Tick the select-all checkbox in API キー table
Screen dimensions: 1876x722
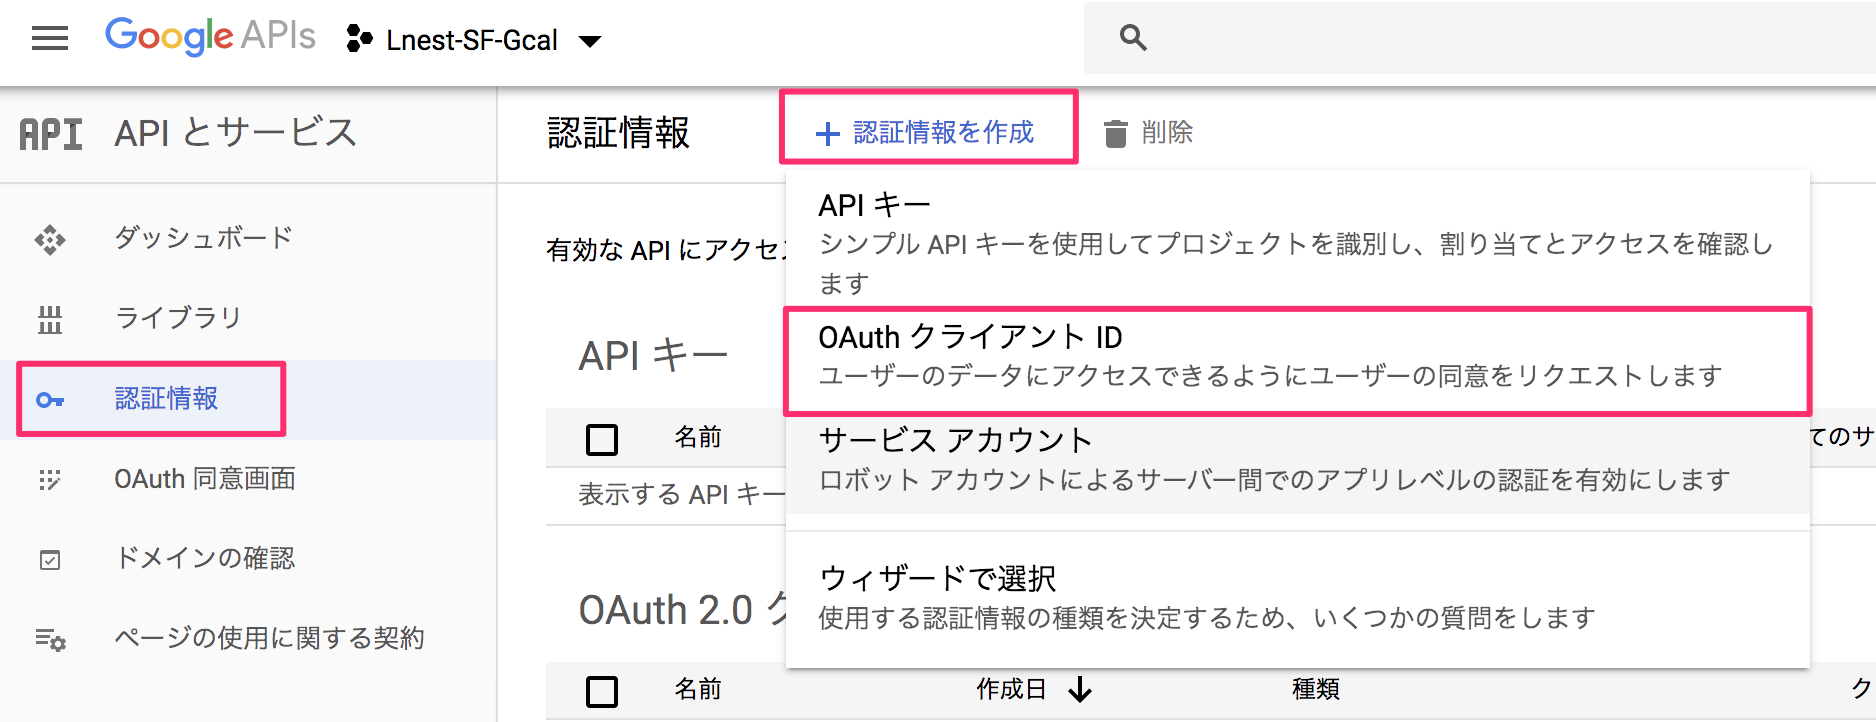[602, 439]
